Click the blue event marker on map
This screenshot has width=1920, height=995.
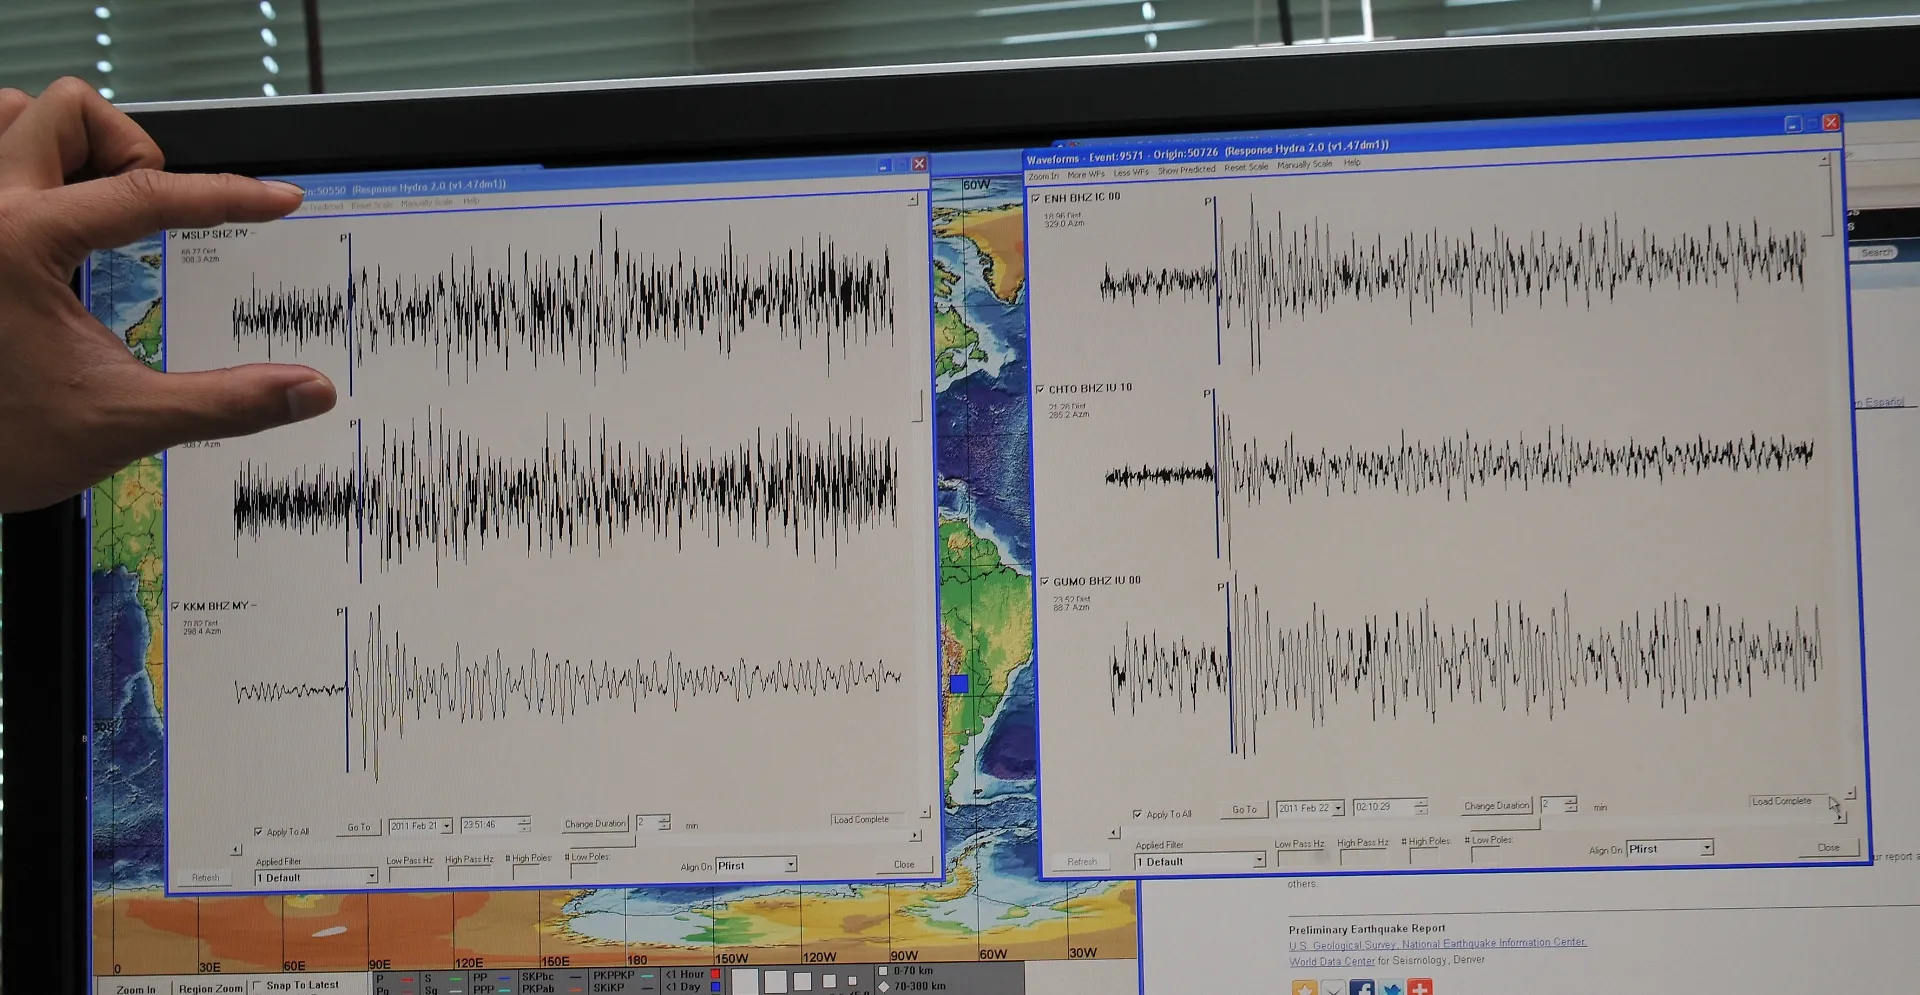click(x=959, y=684)
